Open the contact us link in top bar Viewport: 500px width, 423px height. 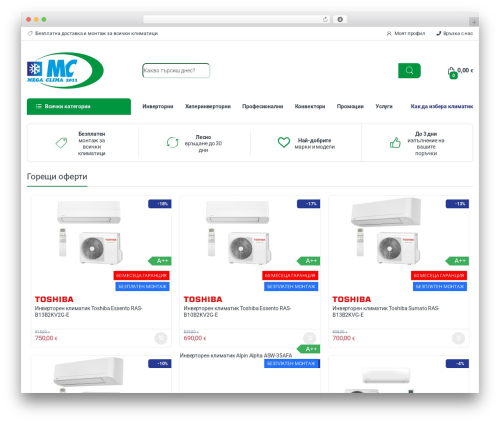[458, 33]
